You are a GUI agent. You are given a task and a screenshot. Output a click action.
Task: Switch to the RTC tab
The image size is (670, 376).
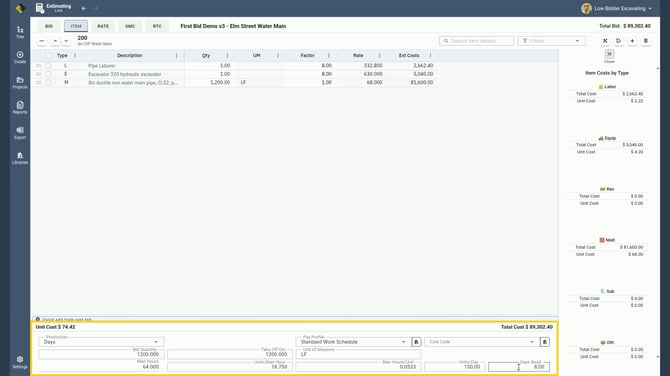coord(157,26)
